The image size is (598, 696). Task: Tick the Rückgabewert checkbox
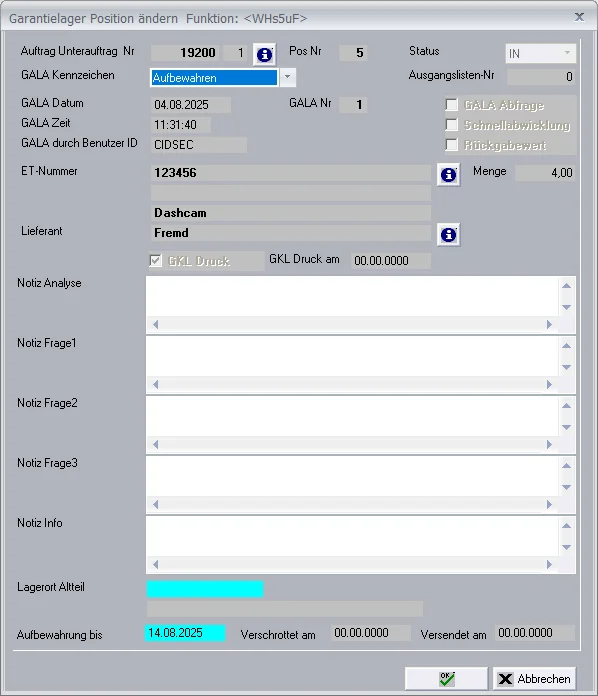tap(451, 145)
